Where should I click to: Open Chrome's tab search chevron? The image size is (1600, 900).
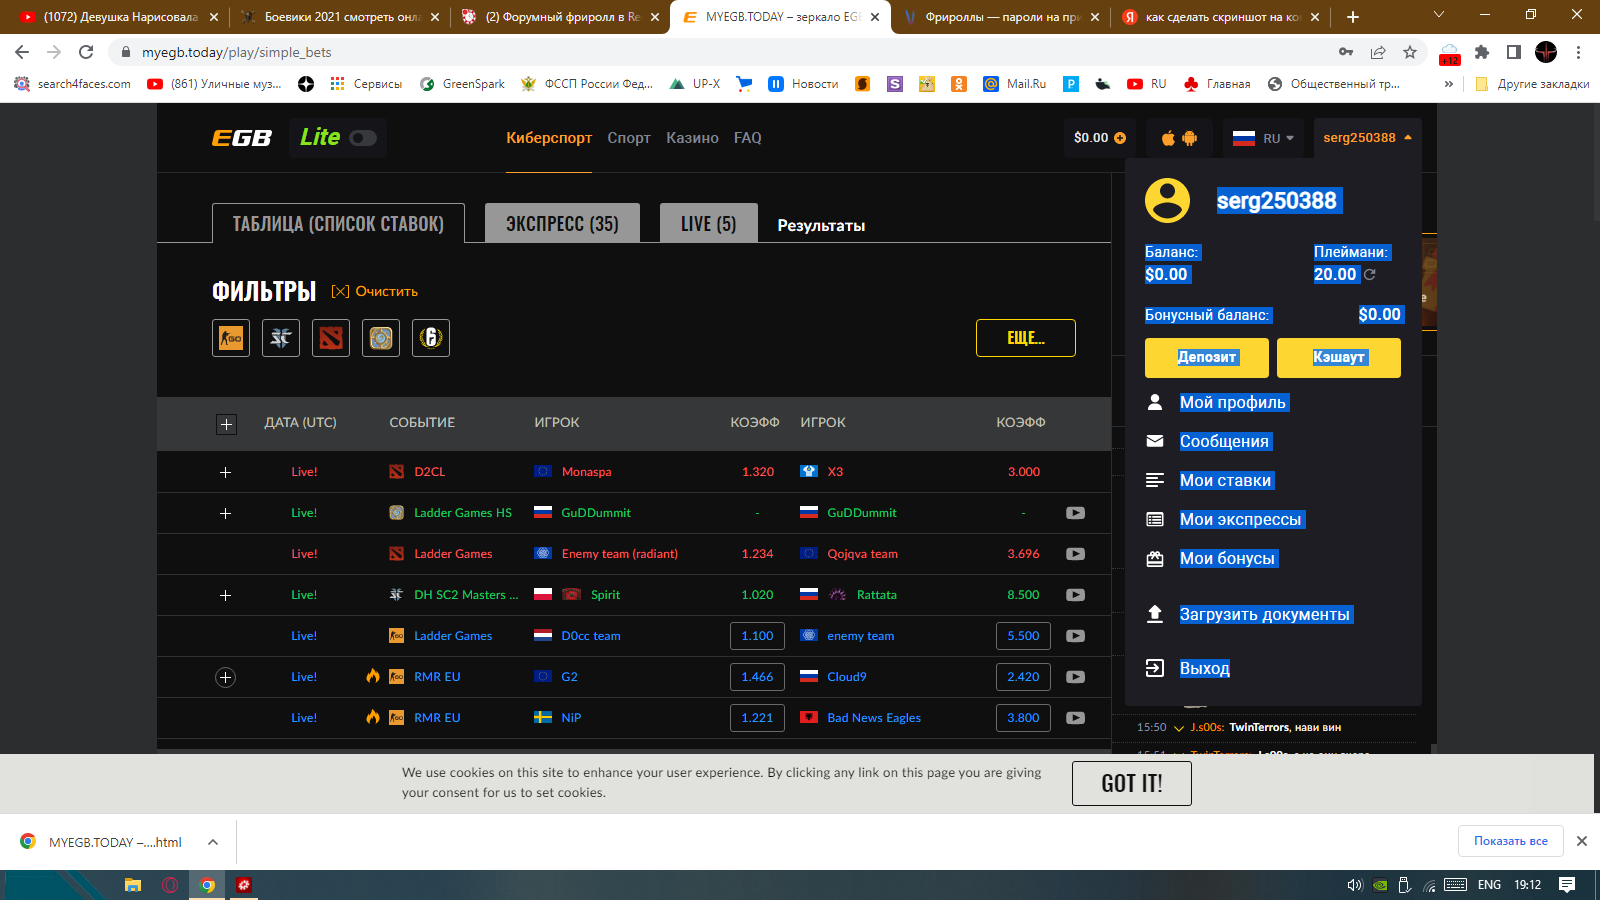pos(1439,16)
